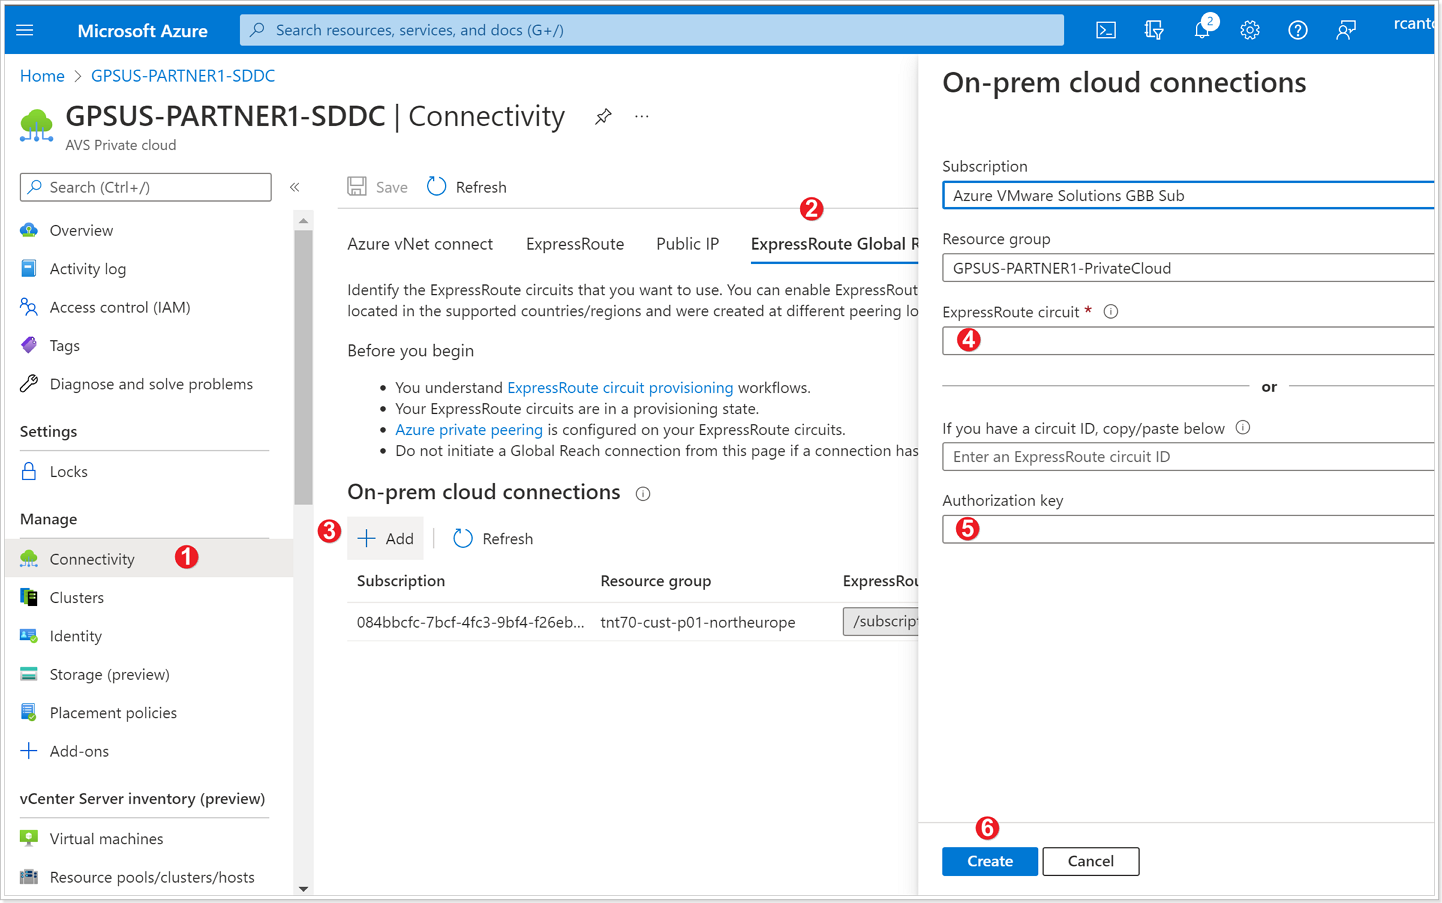
Task: Click the Subscription column header
Action: [401, 581]
